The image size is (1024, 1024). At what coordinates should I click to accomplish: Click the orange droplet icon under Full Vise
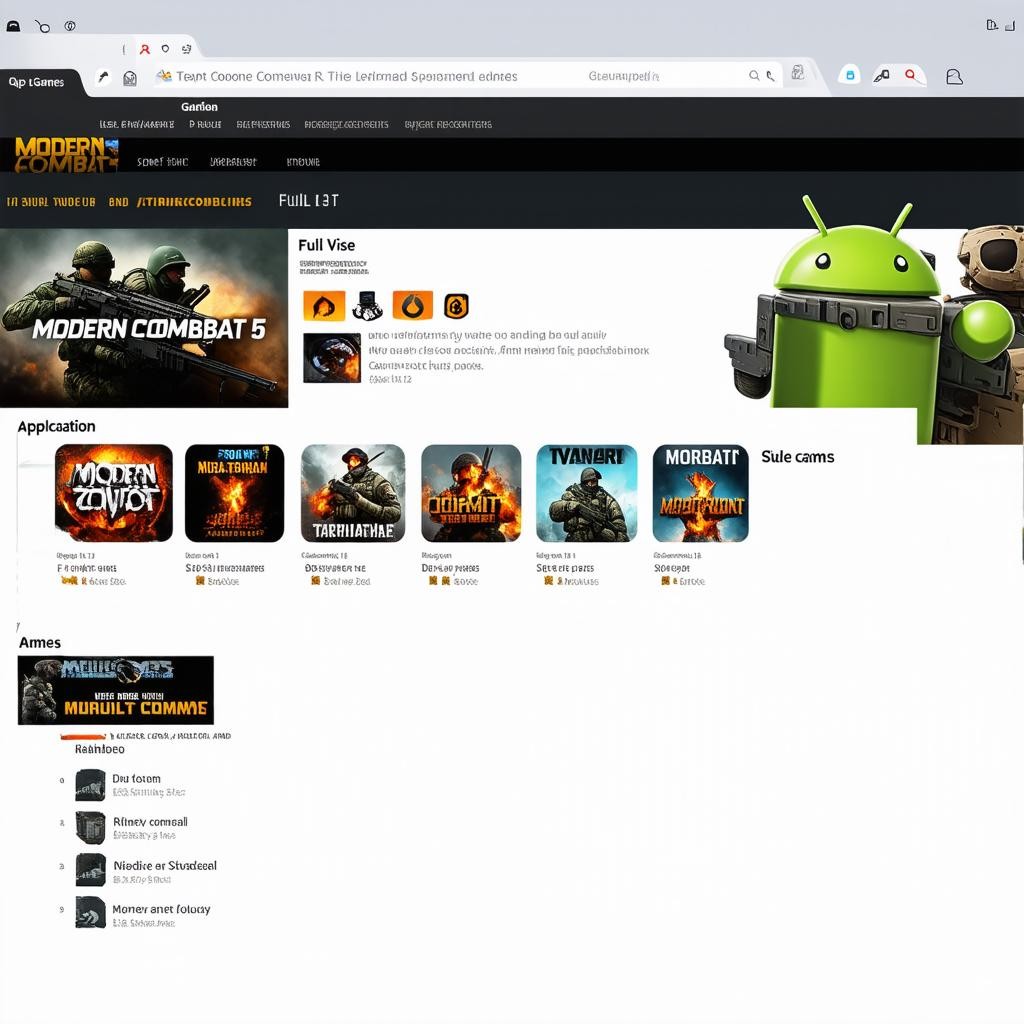412,306
